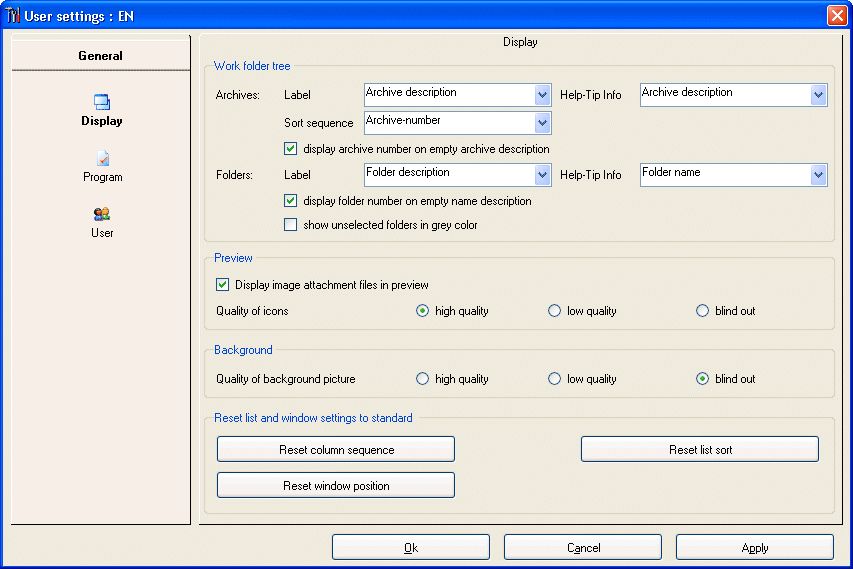The image size is (853, 569).
Task: Open the Program settings icon
Action: [x=103, y=158]
